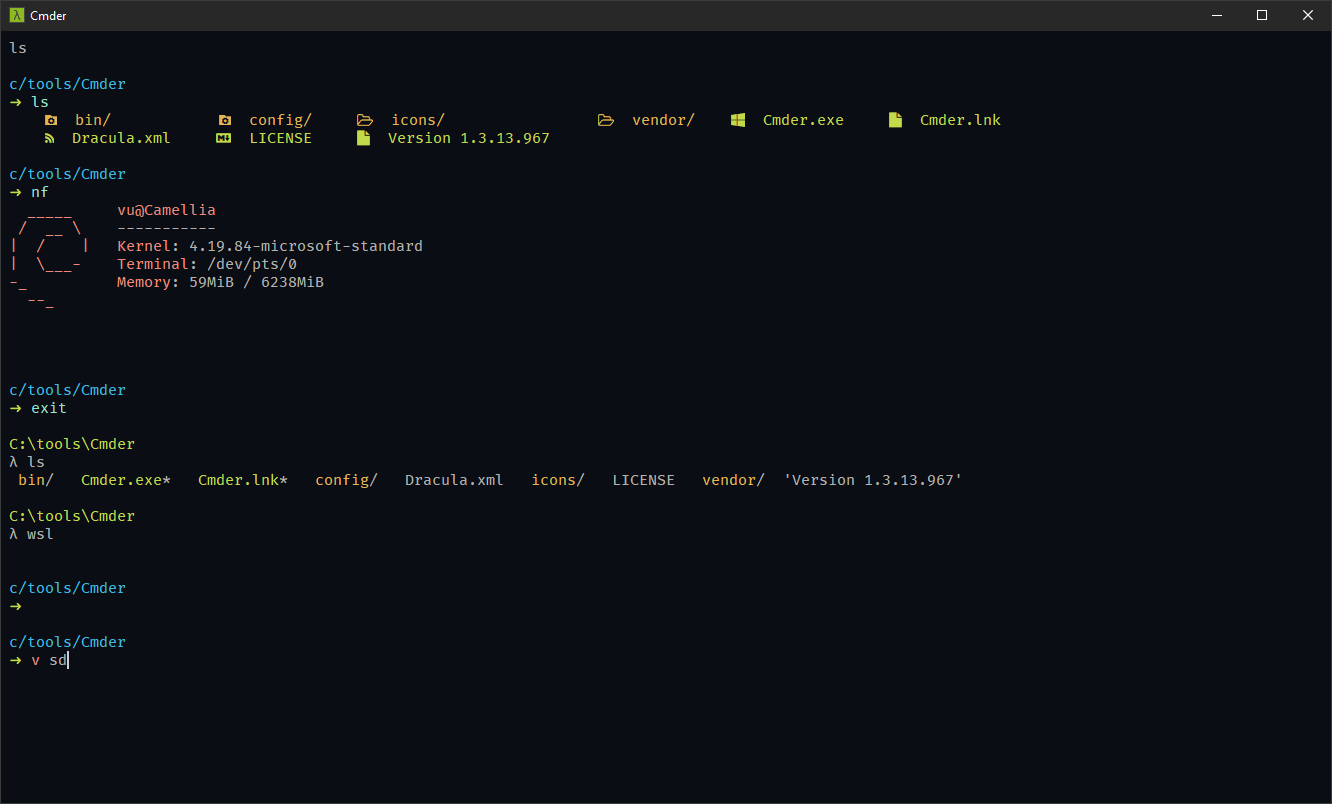Click 'vendor/' in the plain ls output
The height and width of the screenshot is (804, 1332).
click(x=733, y=480)
